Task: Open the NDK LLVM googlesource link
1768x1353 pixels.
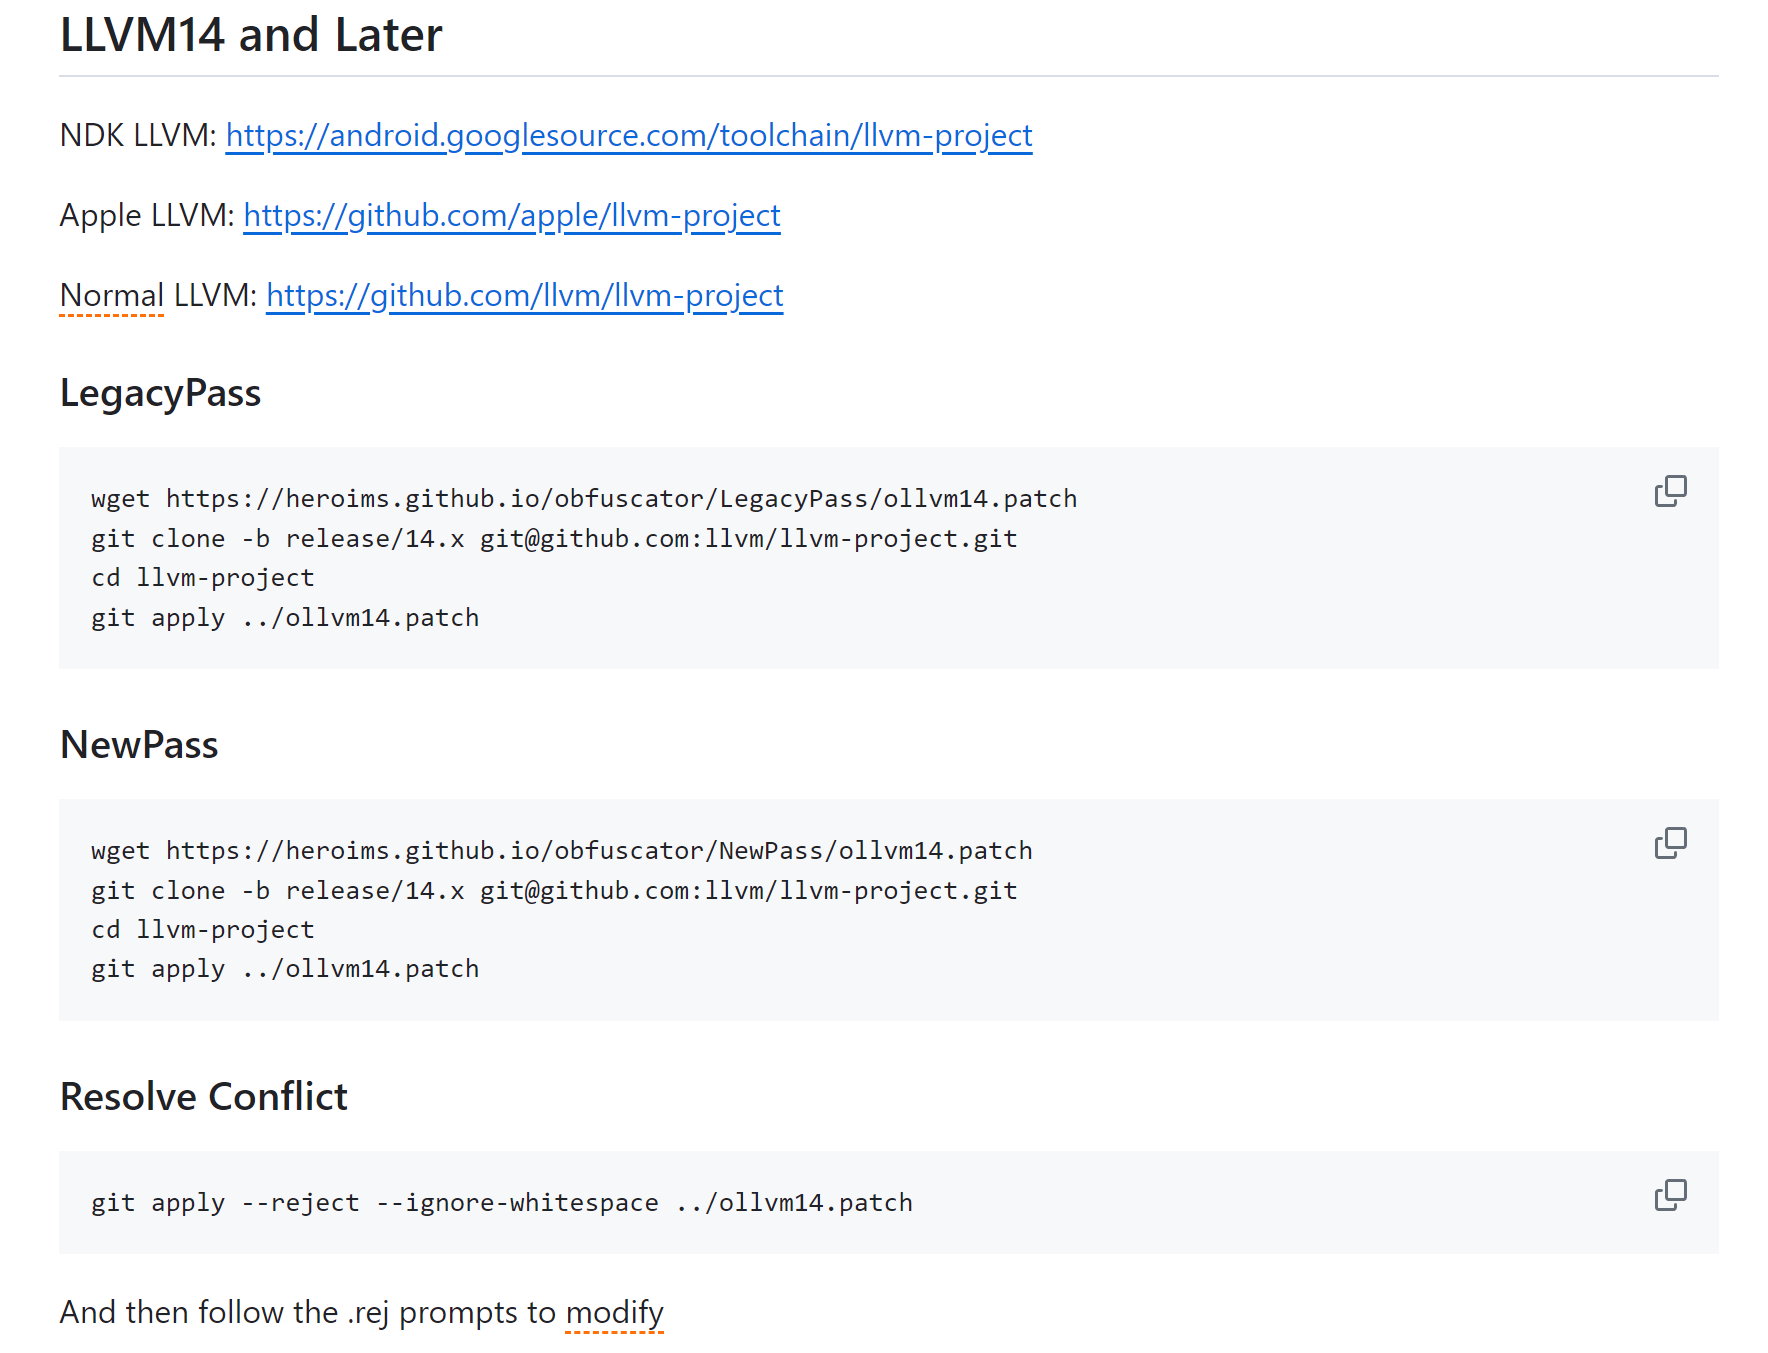Action: [x=628, y=135]
